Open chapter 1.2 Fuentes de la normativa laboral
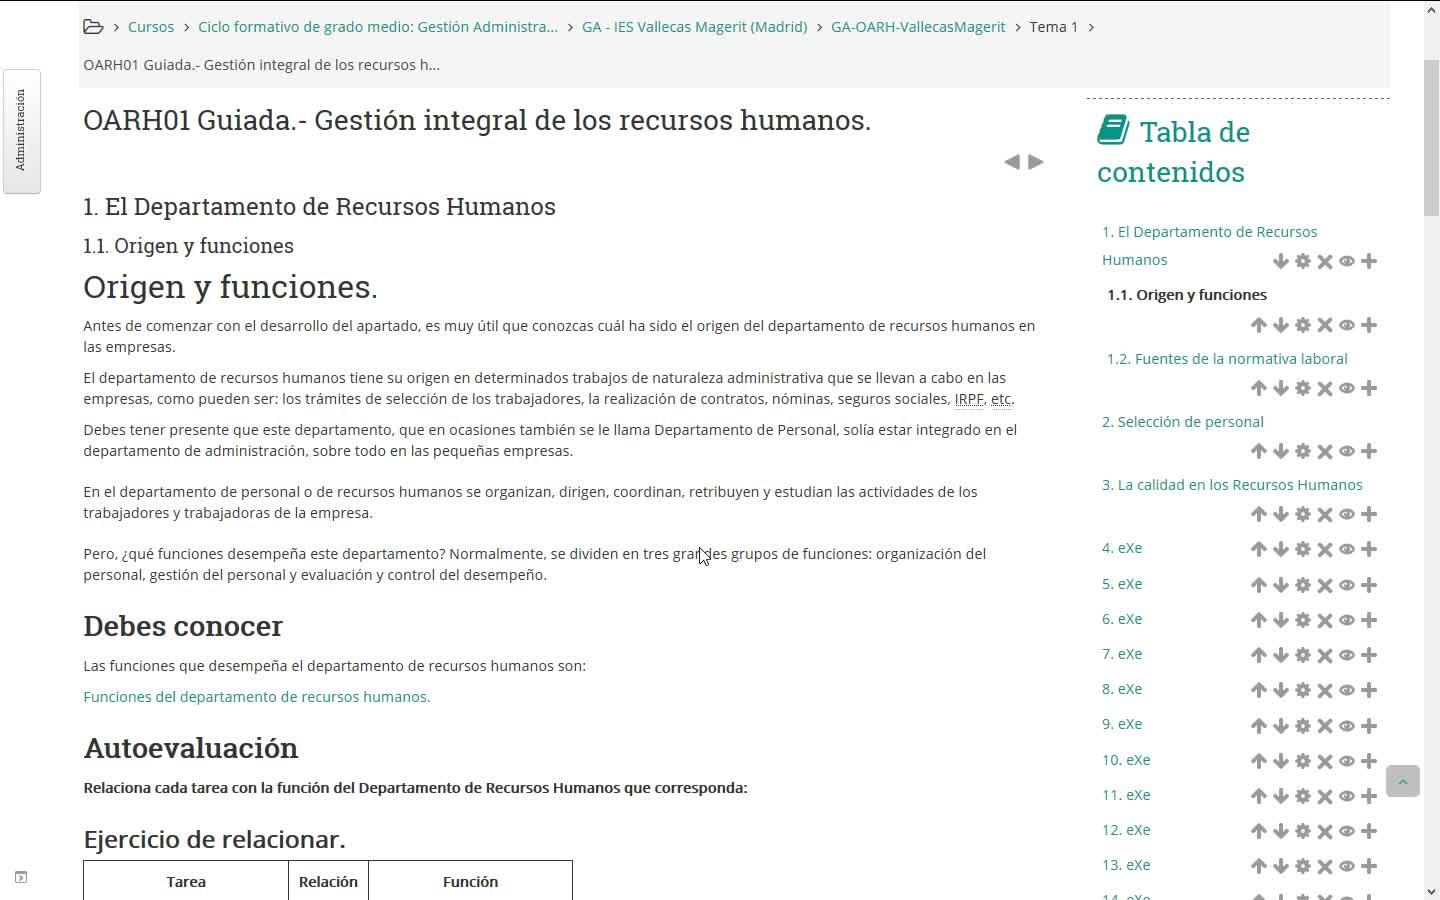1440x900 pixels. [x=1227, y=359]
